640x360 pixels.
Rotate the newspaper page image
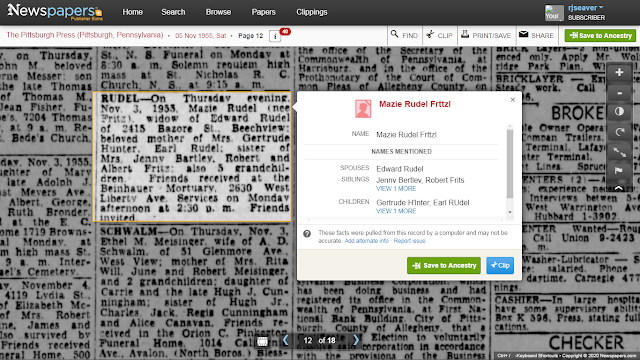[x=619, y=132]
